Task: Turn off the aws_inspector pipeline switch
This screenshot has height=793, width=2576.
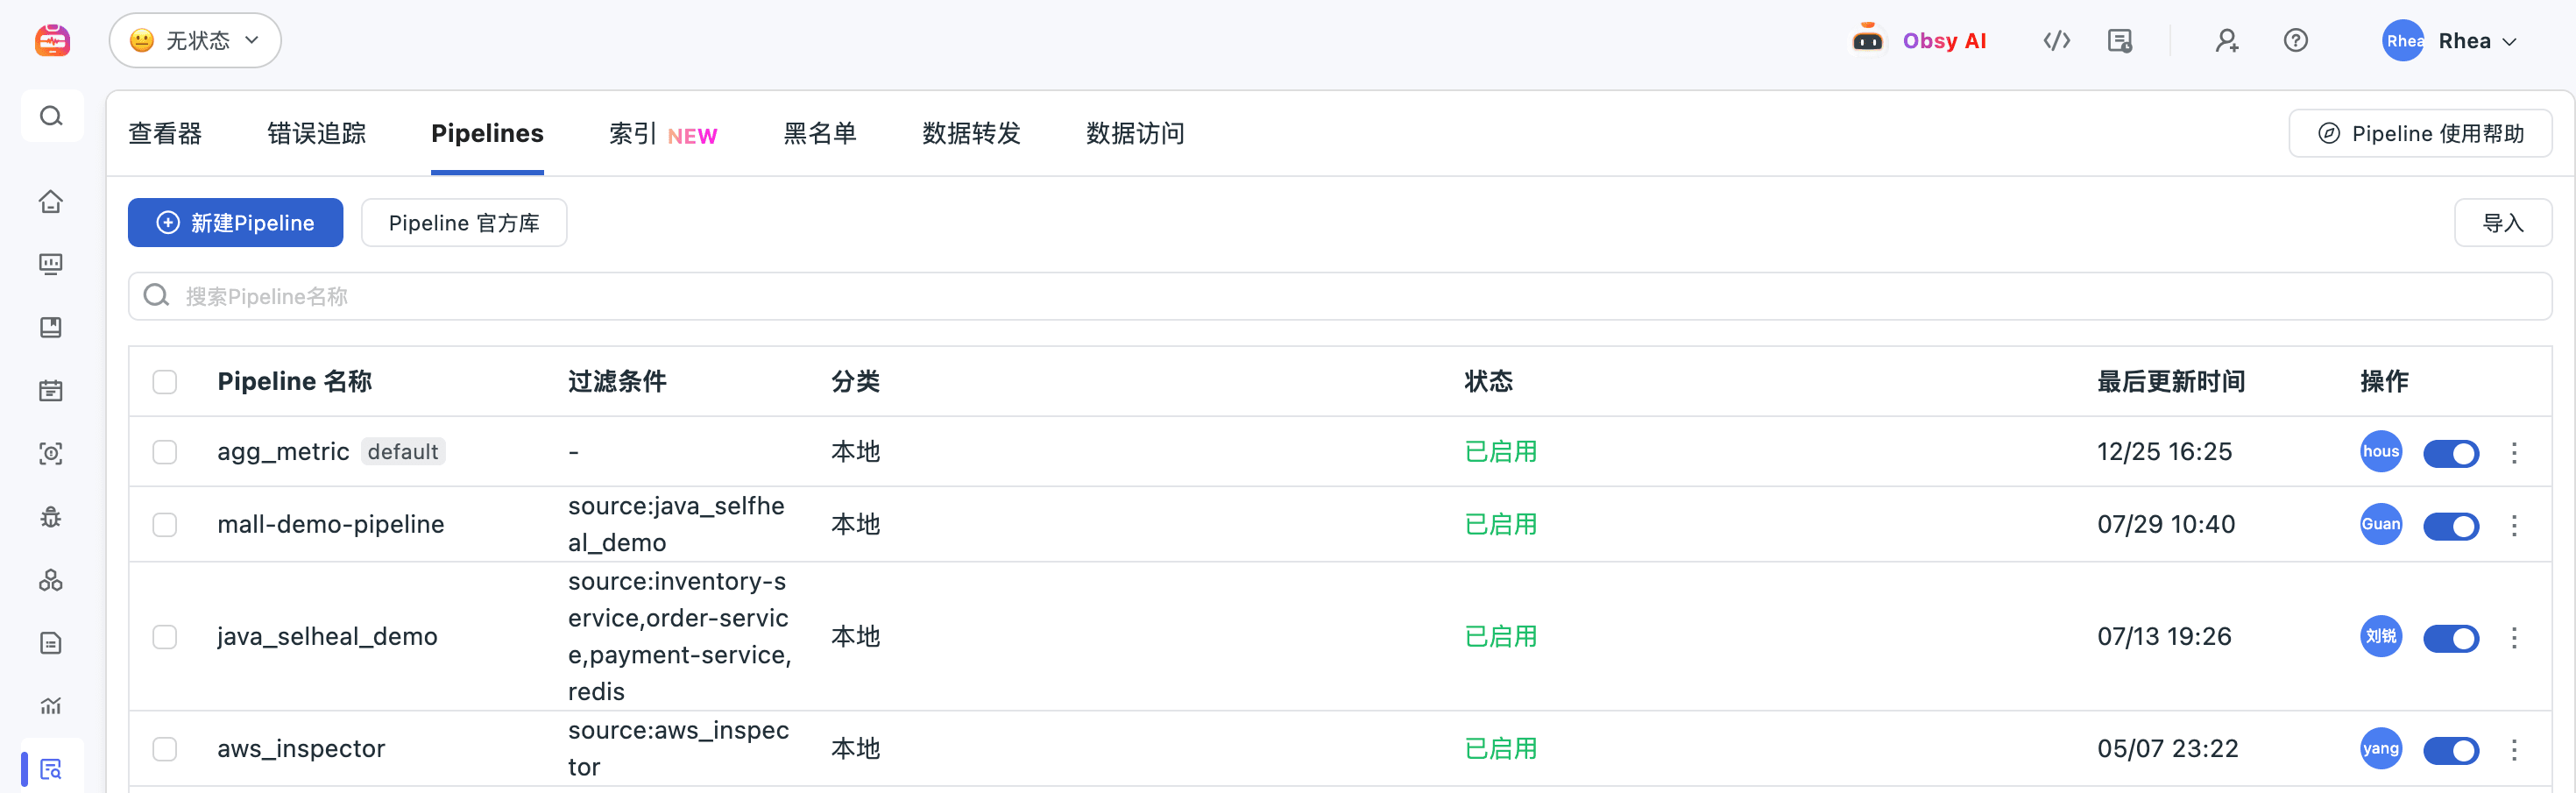Action: click(x=2450, y=750)
